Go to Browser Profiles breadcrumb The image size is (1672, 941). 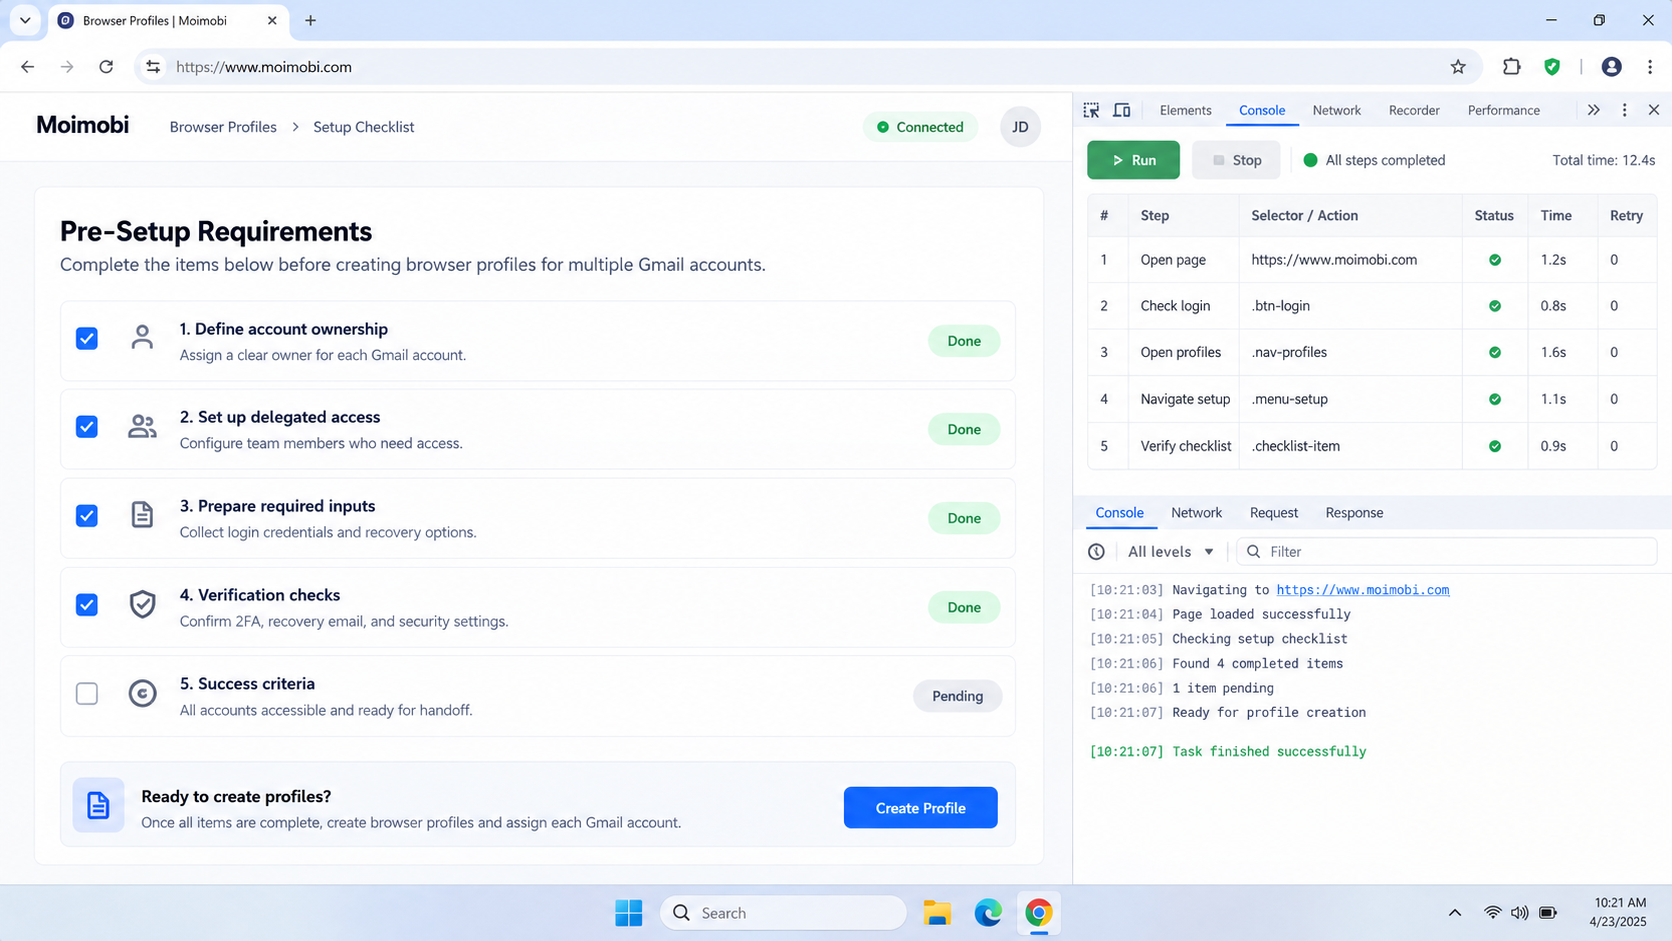click(223, 127)
